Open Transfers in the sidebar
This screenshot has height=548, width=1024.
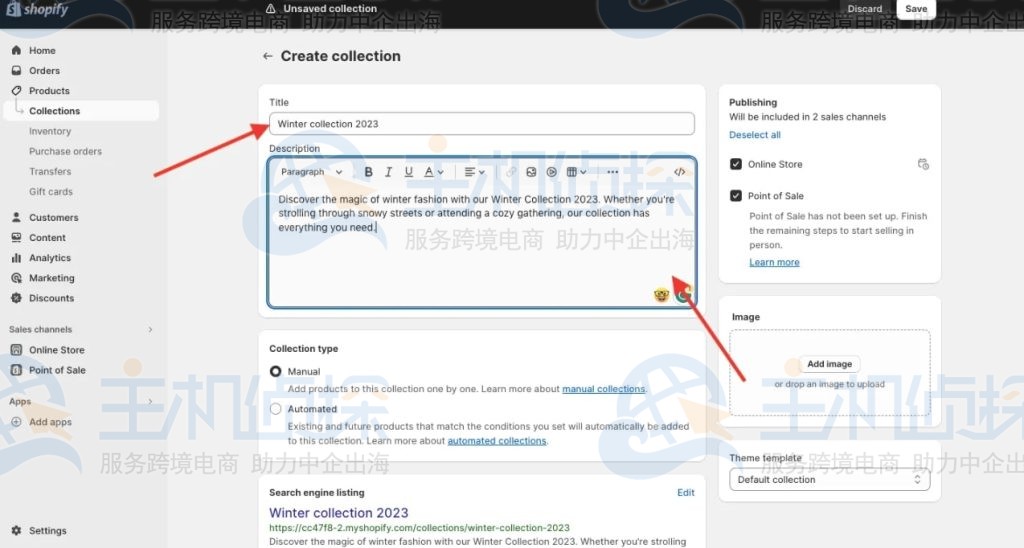50,172
